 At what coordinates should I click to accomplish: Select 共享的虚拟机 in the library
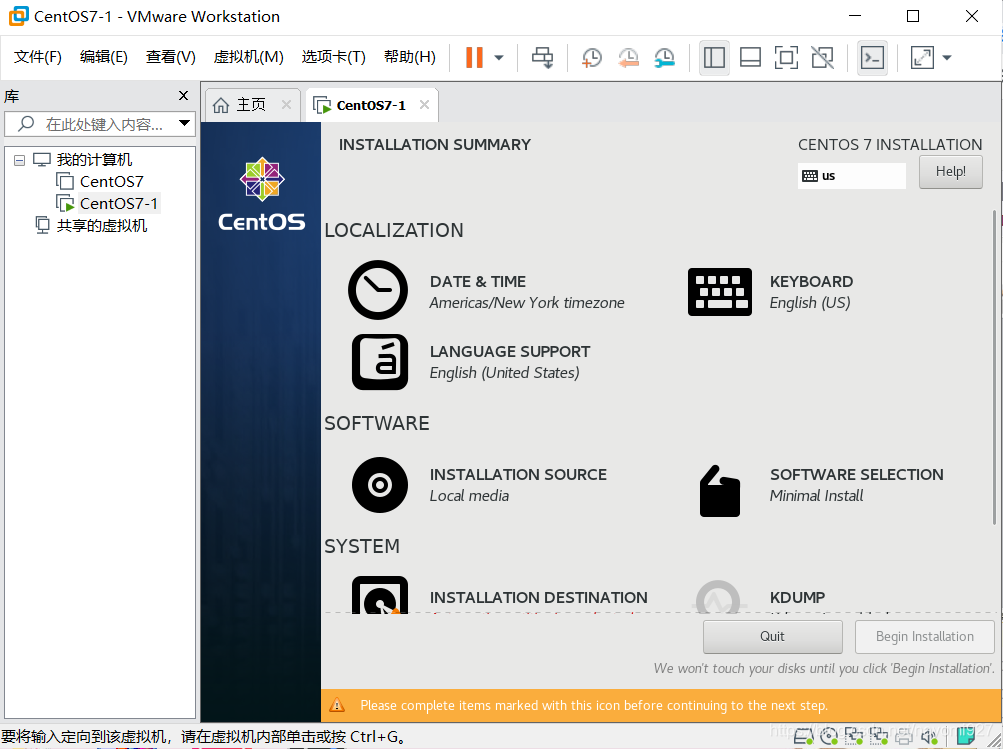click(102, 226)
